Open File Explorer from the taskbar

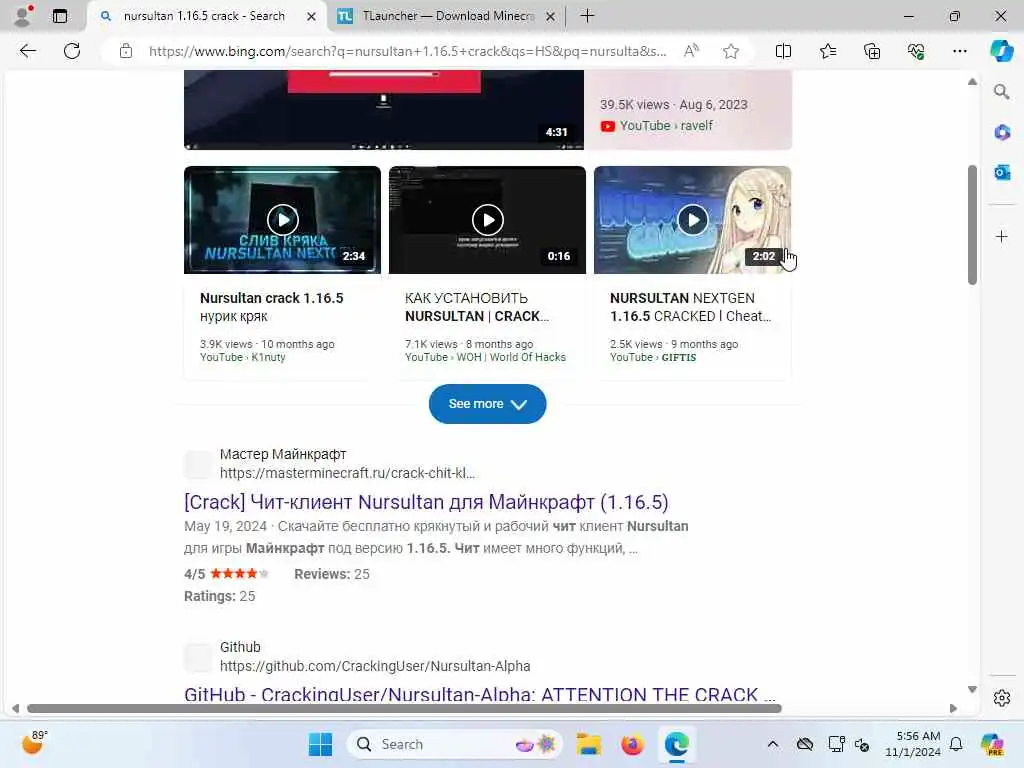tap(588, 744)
